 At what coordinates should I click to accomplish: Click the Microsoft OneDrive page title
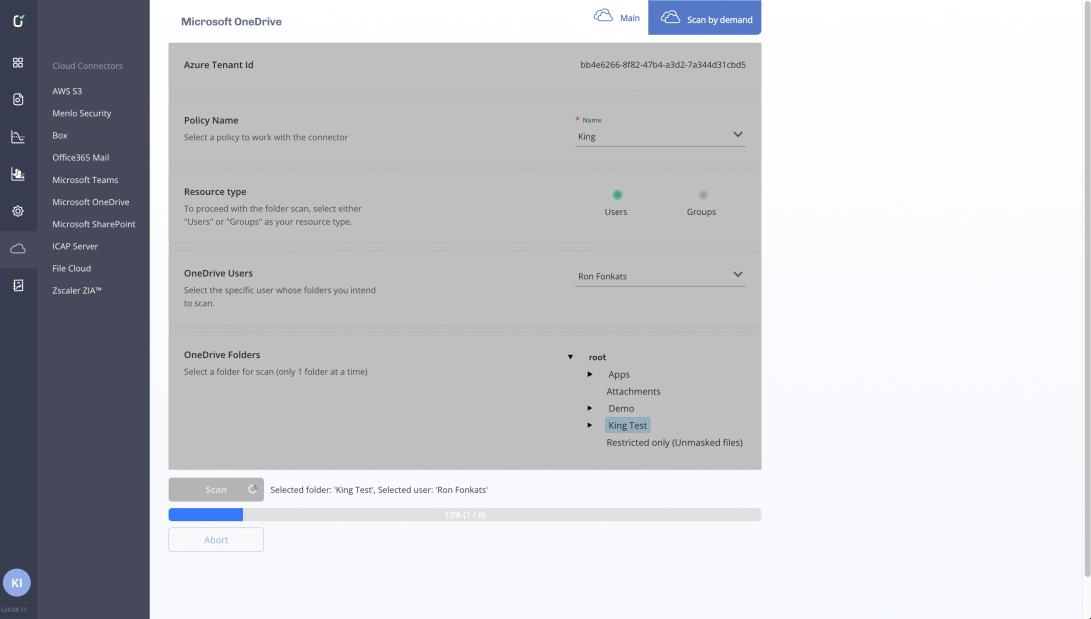[231, 22]
